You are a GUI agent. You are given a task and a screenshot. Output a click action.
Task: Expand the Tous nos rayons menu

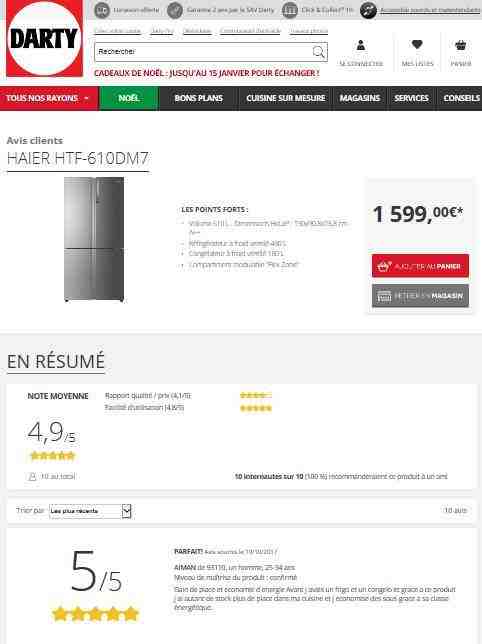[x=49, y=98]
